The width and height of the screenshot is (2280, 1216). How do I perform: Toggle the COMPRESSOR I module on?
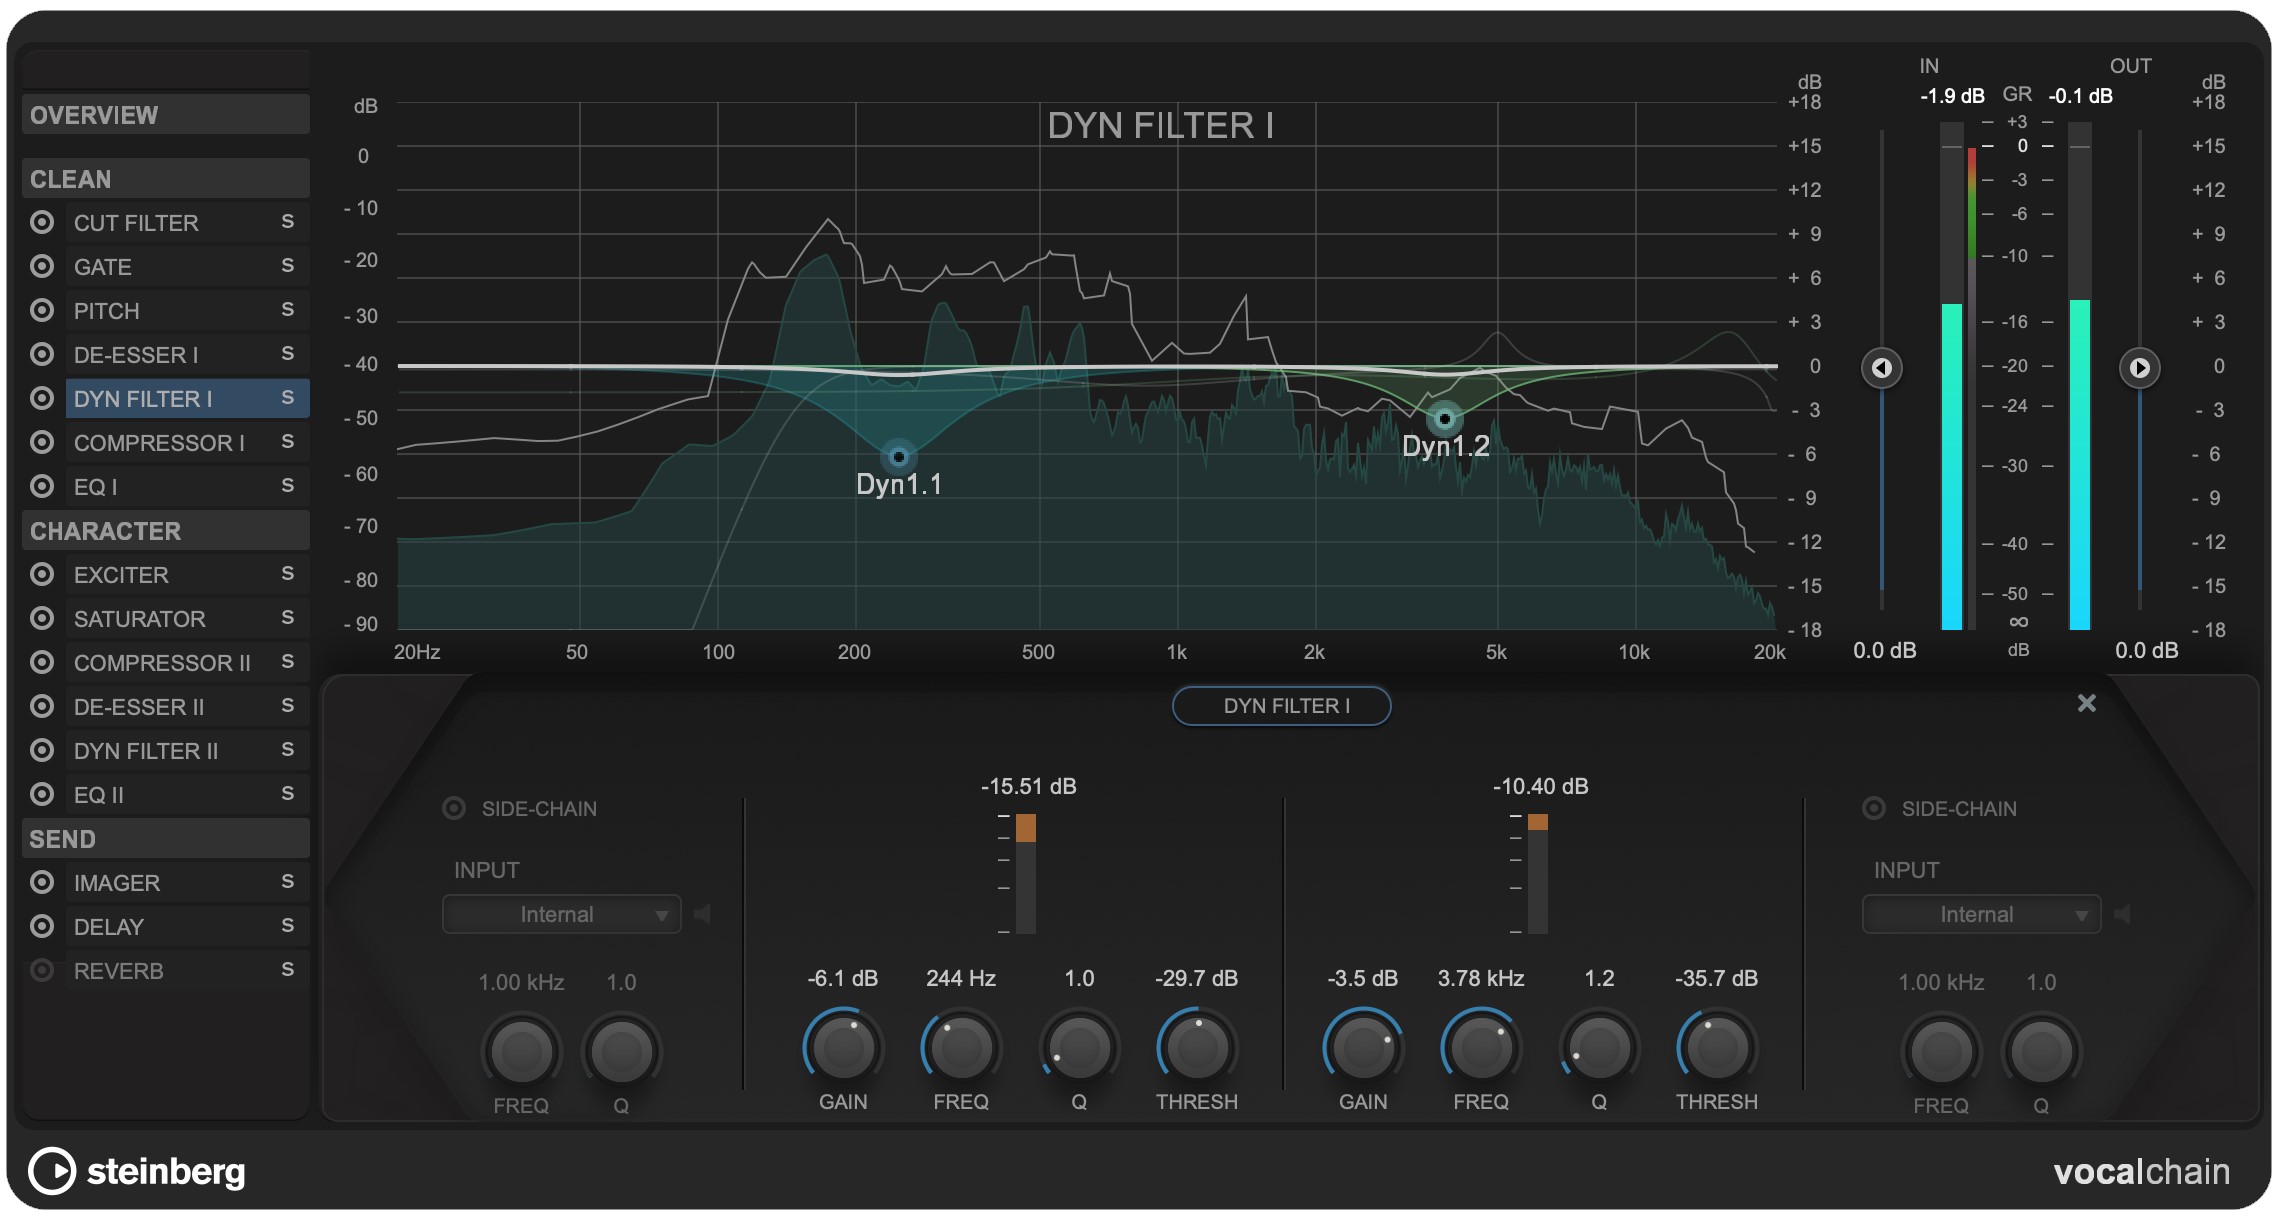(41, 442)
